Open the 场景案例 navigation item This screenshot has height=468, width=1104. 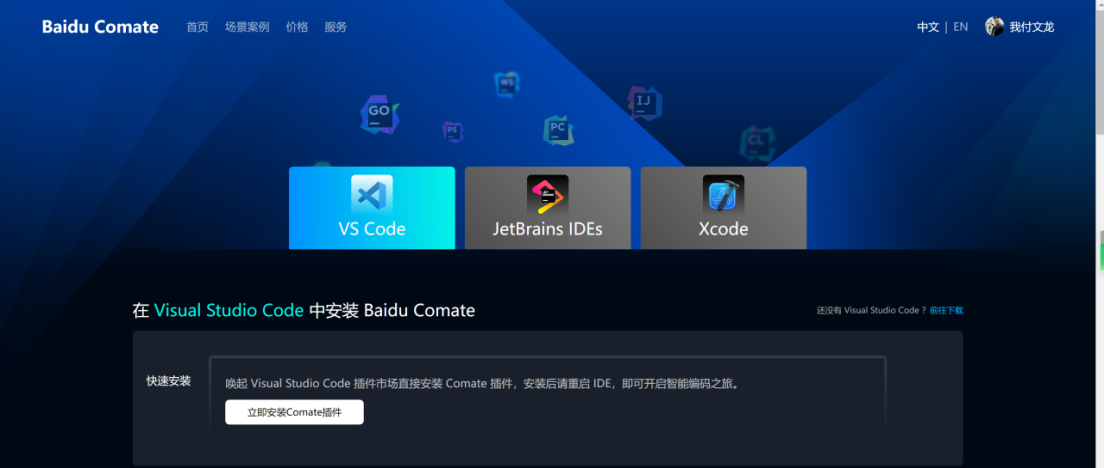tap(247, 27)
